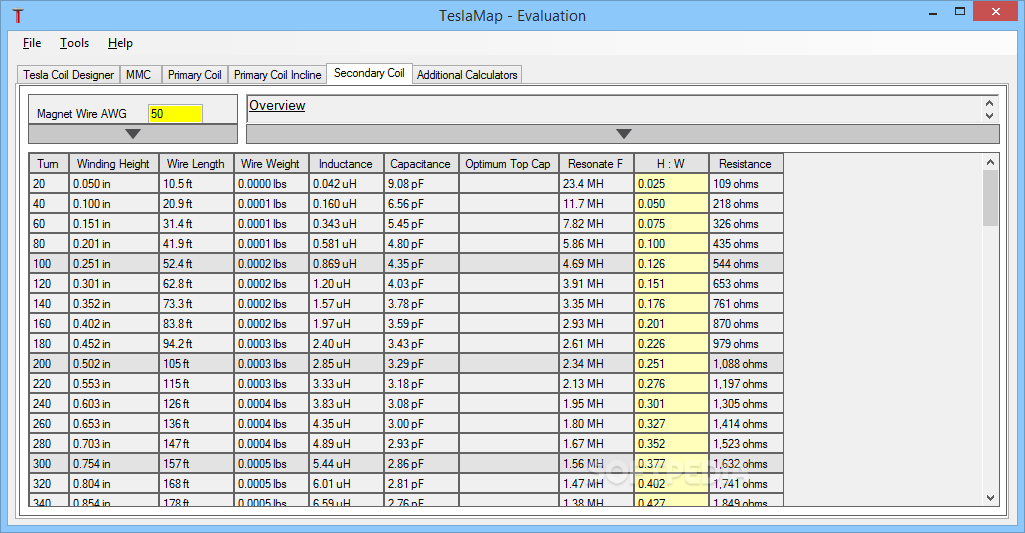Click the 0.581 uH inductance cell
This screenshot has width=1025, height=533.
pyautogui.click(x=346, y=244)
